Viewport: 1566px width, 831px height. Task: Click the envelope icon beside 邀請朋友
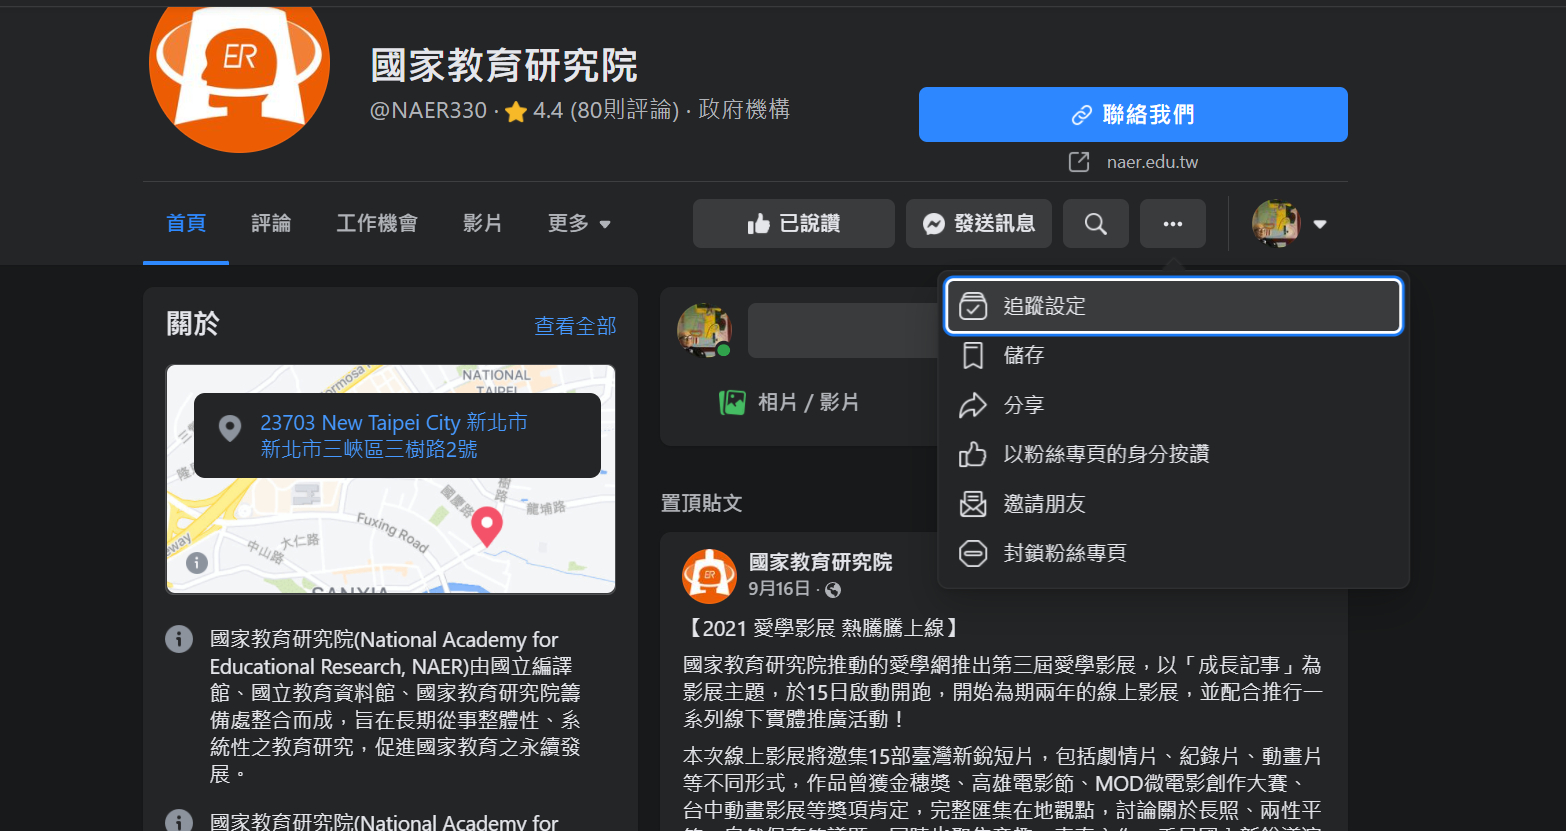(x=973, y=504)
